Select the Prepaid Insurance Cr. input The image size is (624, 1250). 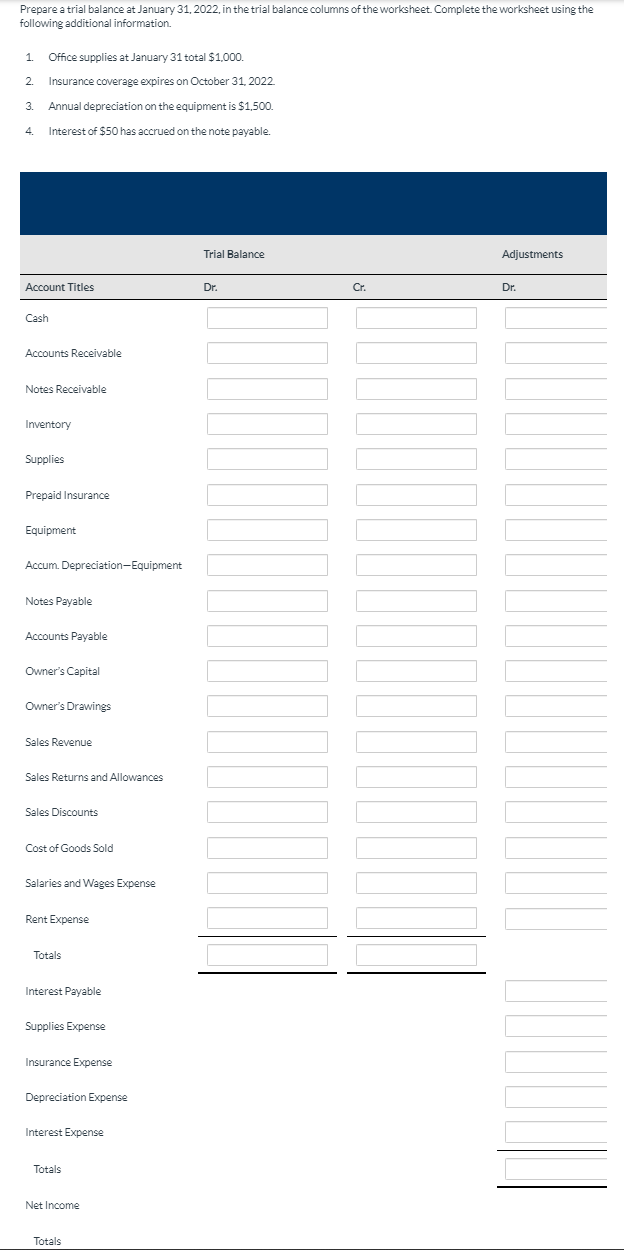[416, 494]
